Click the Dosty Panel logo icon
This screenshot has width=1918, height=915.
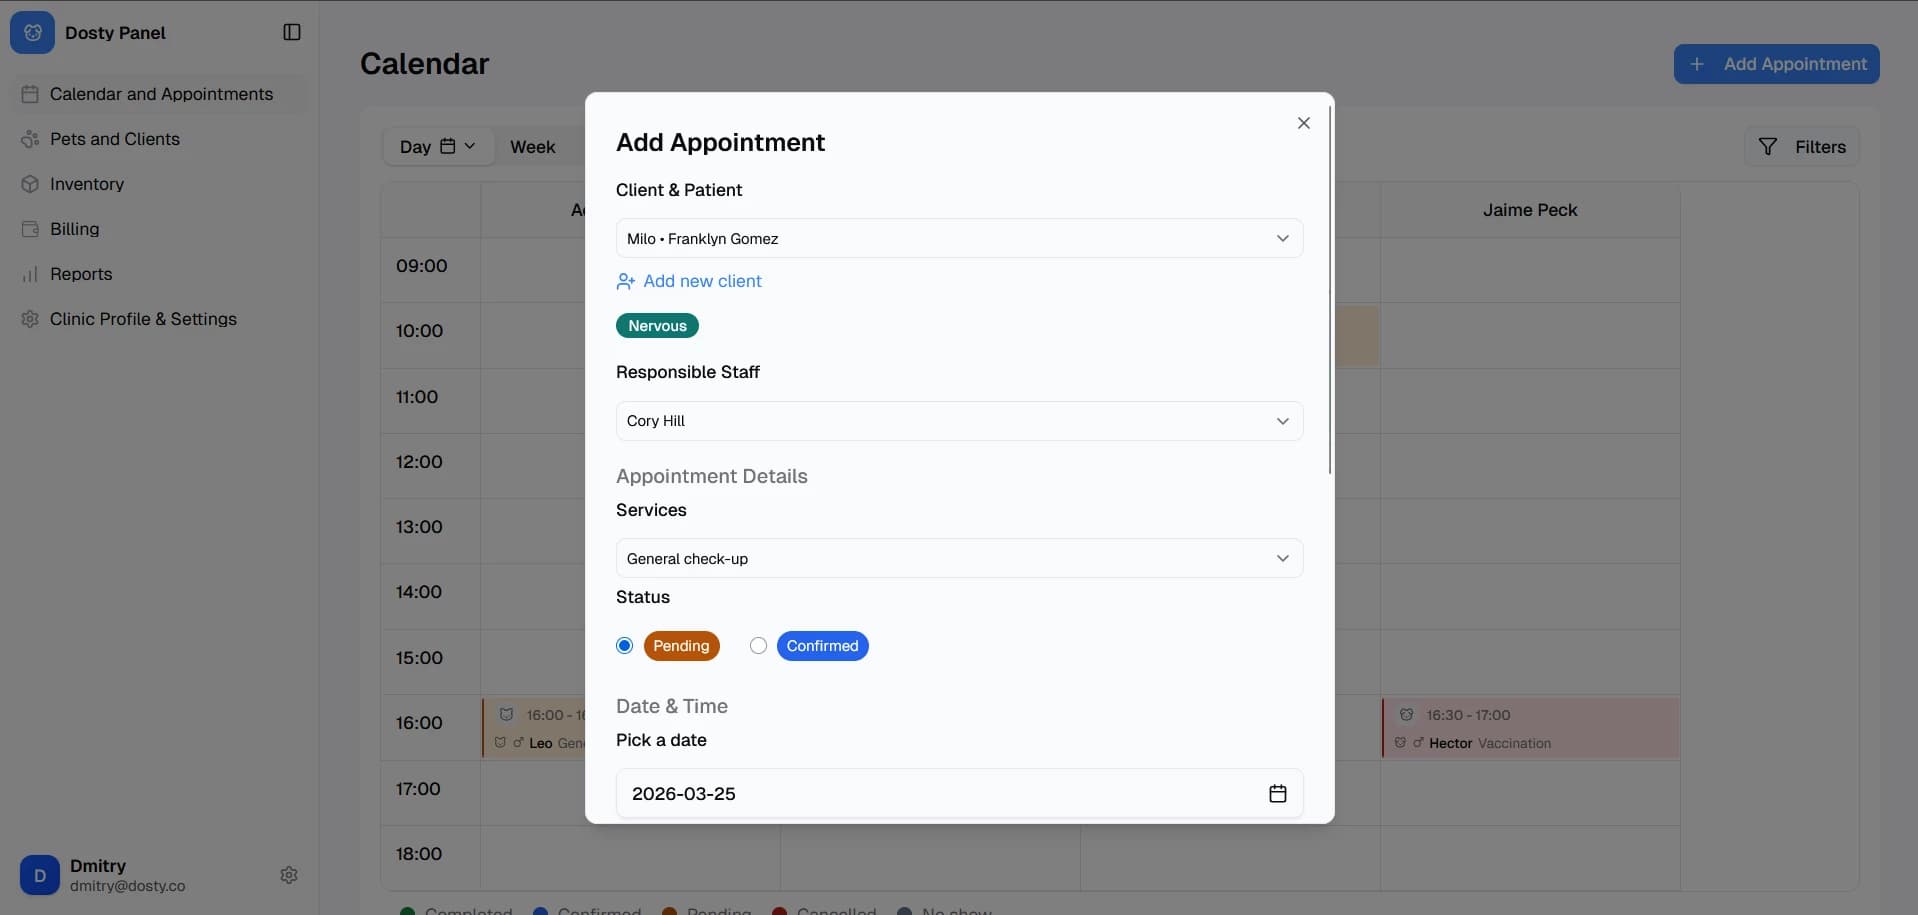(32, 33)
